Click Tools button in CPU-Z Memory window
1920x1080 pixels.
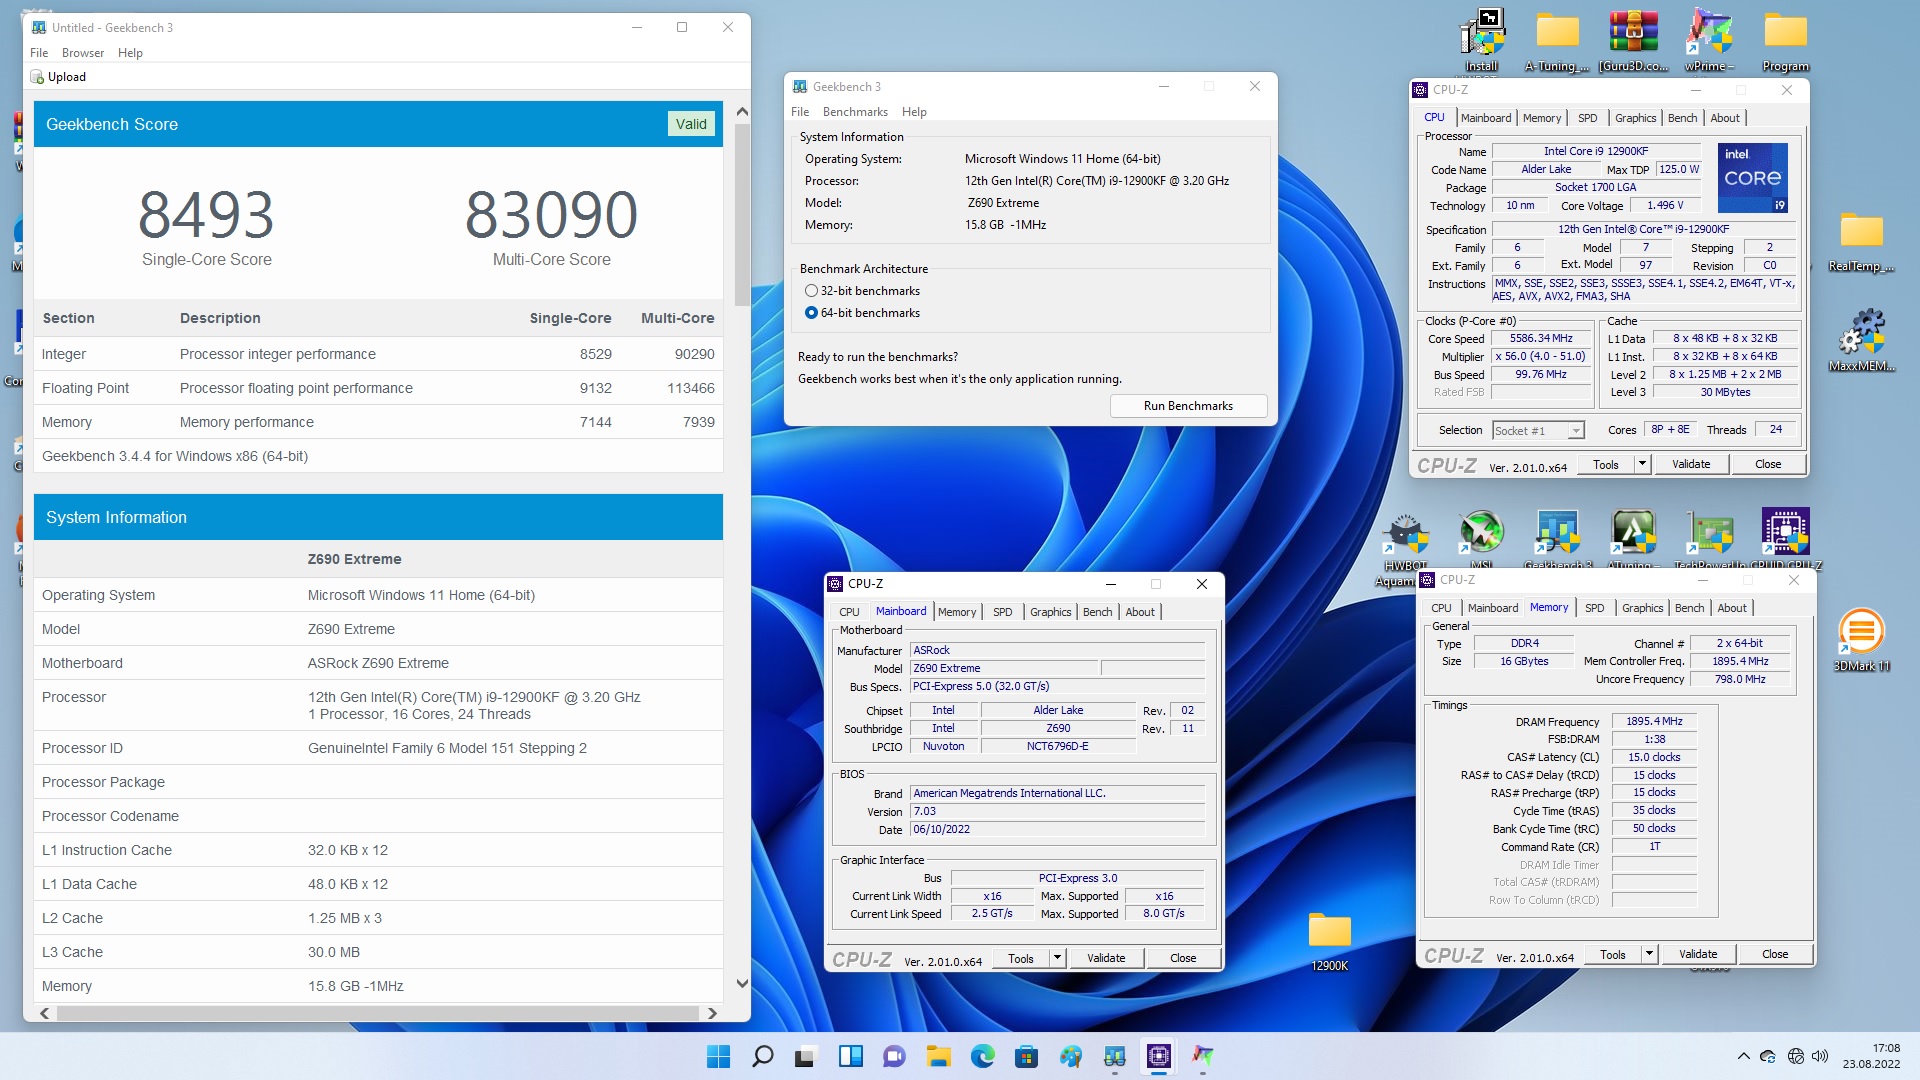tap(1612, 955)
